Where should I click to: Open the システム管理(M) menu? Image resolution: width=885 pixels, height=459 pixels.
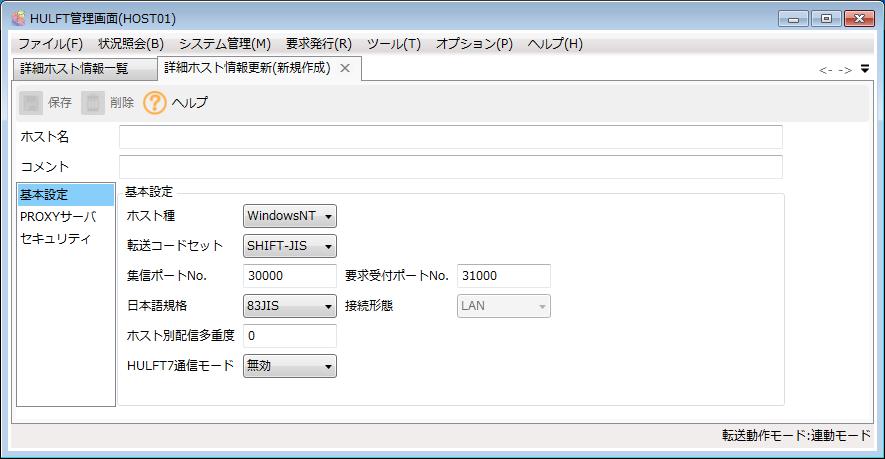coord(225,44)
